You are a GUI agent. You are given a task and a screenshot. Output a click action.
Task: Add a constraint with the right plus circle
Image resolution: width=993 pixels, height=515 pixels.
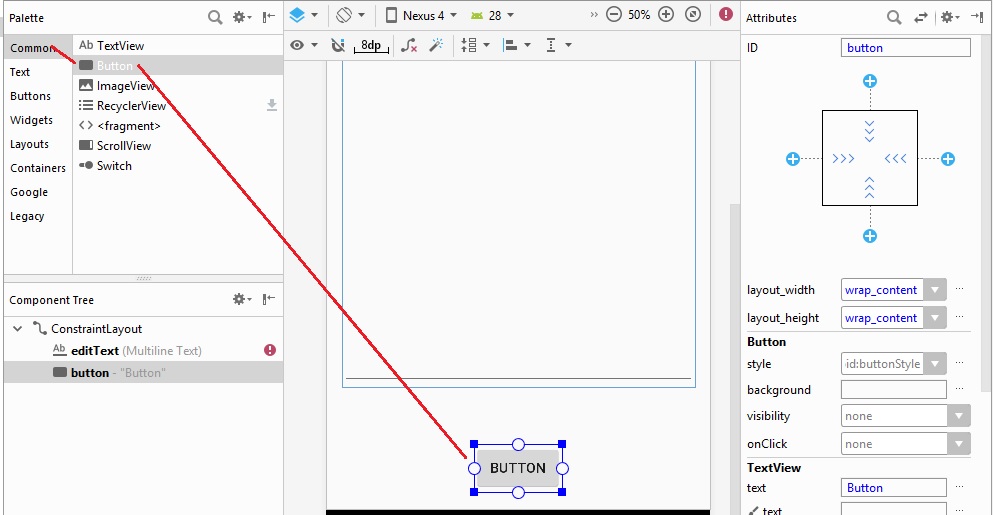click(948, 159)
